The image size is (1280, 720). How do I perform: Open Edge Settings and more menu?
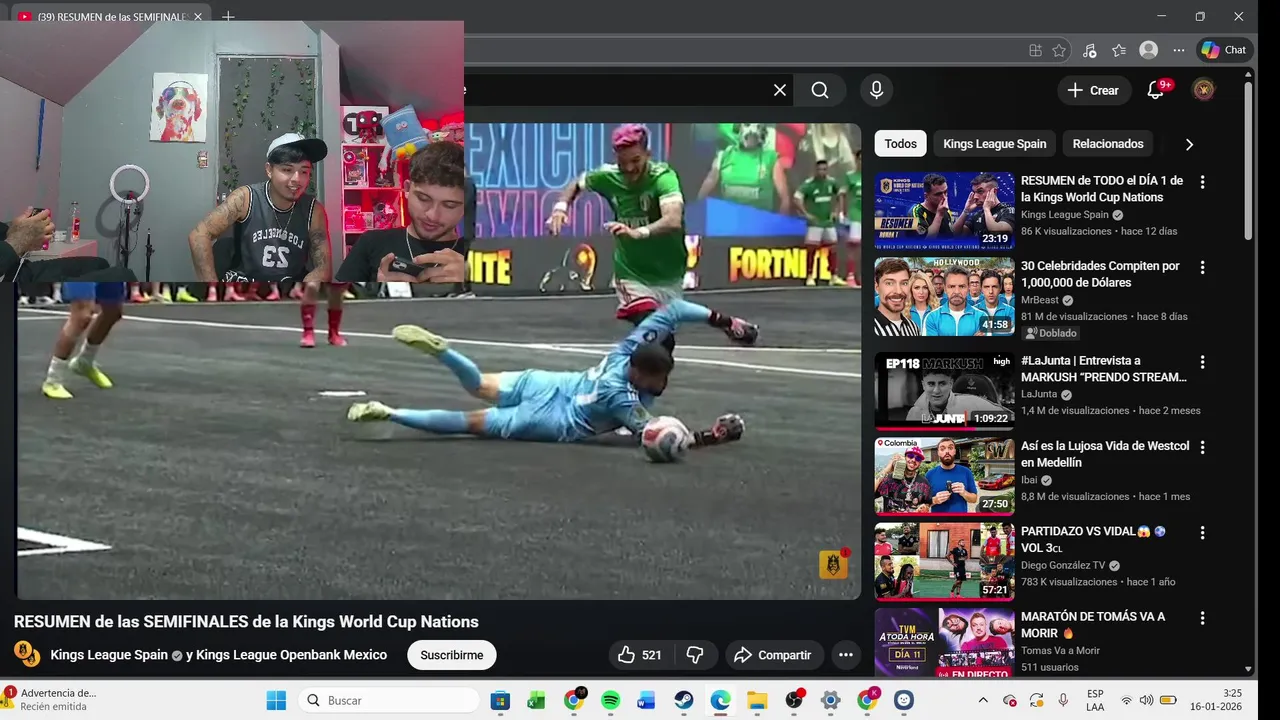(1179, 50)
